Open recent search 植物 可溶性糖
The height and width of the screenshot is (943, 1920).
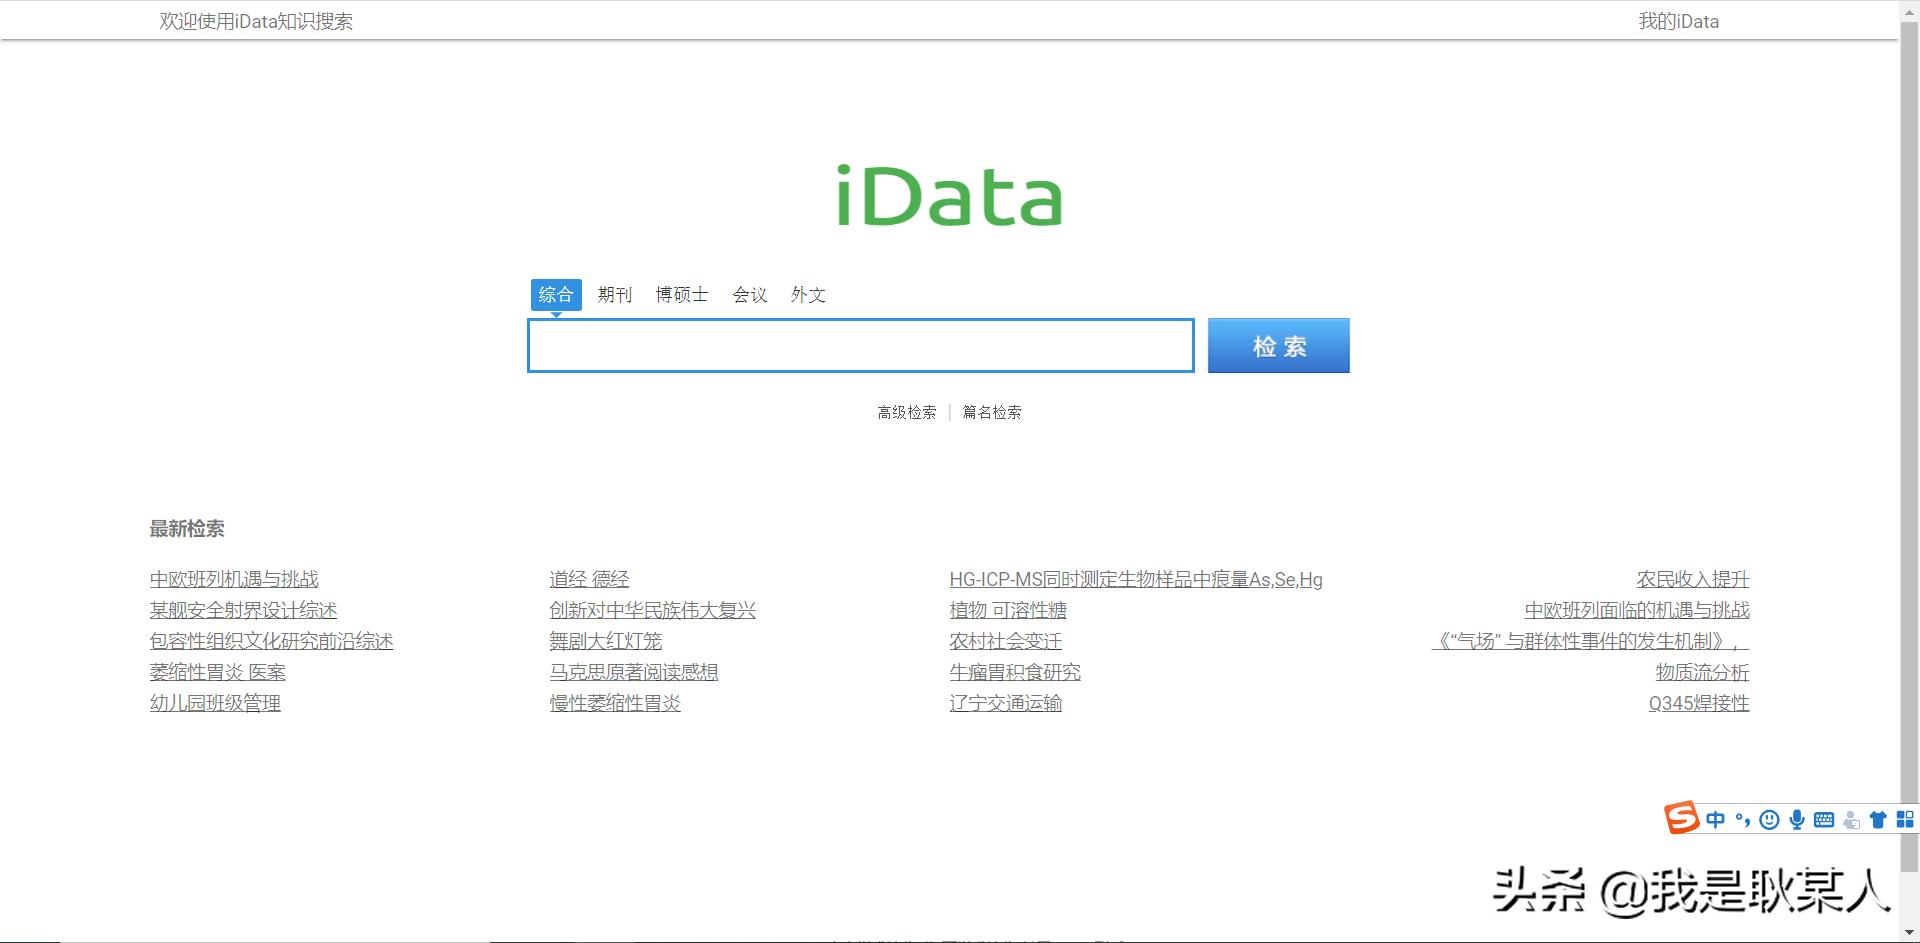(1008, 610)
